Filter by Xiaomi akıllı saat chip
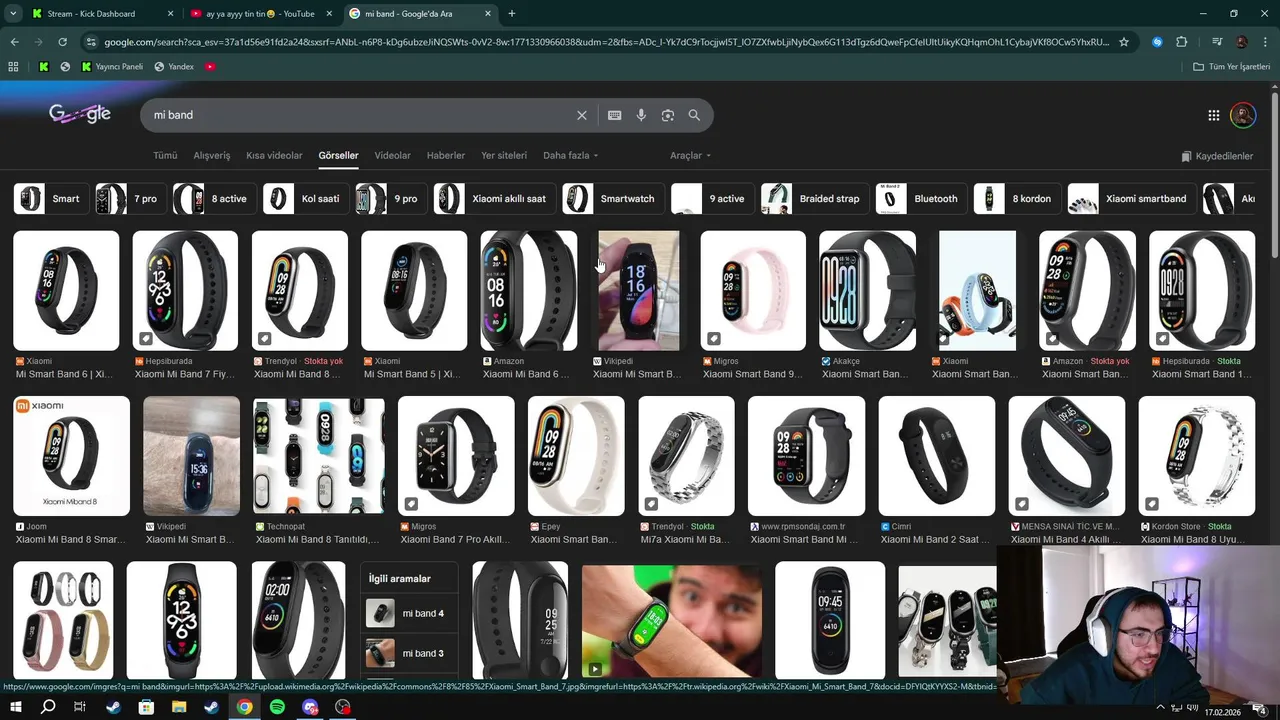The height and width of the screenshot is (720, 1280). 494,199
